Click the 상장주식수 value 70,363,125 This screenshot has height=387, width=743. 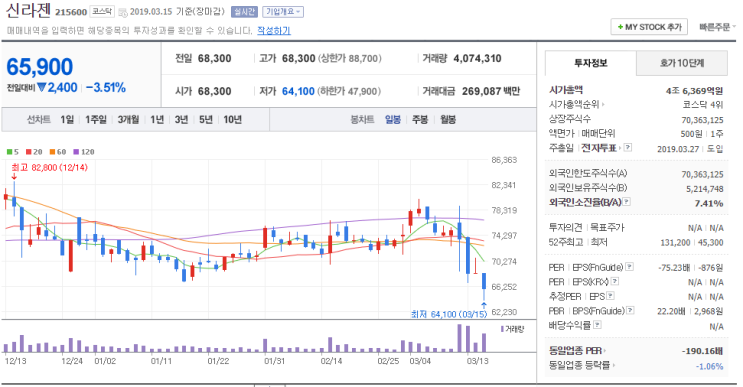pos(702,120)
